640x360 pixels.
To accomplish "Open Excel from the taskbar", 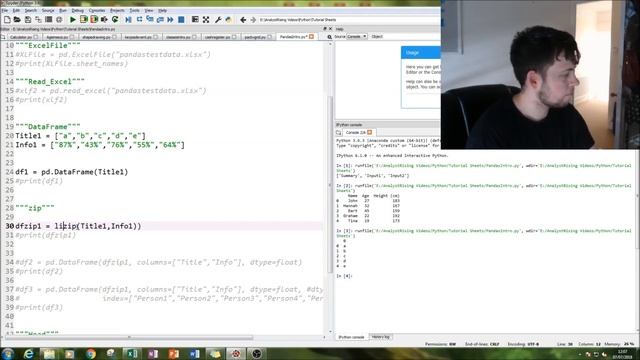I will coord(131,353).
